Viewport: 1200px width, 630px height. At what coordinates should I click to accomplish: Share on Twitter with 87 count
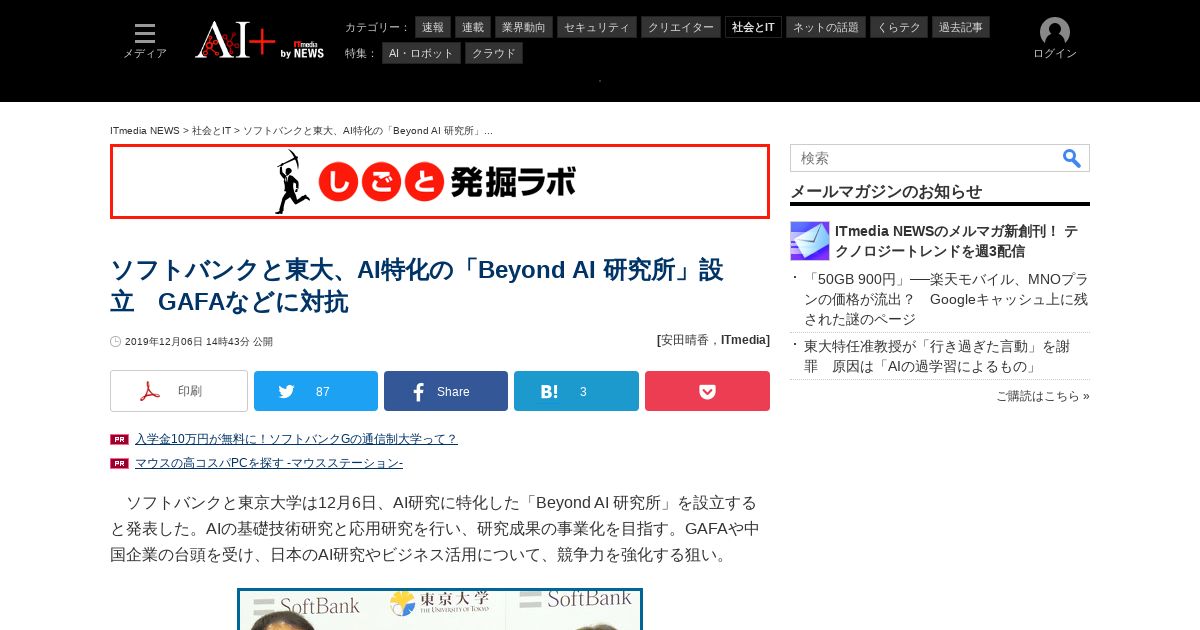(x=316, y=391)
